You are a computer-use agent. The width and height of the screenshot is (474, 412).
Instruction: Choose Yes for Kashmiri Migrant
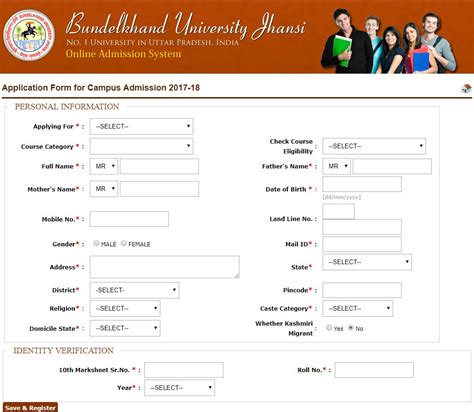pos(329,328)
